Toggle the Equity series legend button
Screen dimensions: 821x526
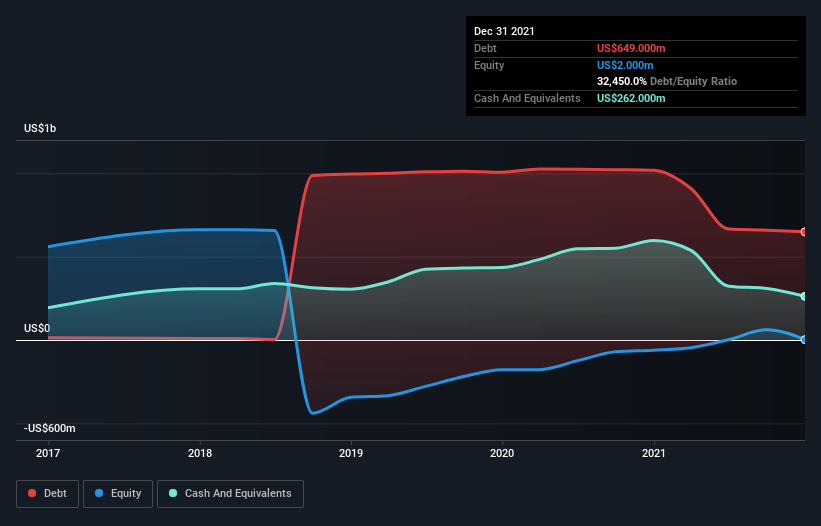pos(118,494)
